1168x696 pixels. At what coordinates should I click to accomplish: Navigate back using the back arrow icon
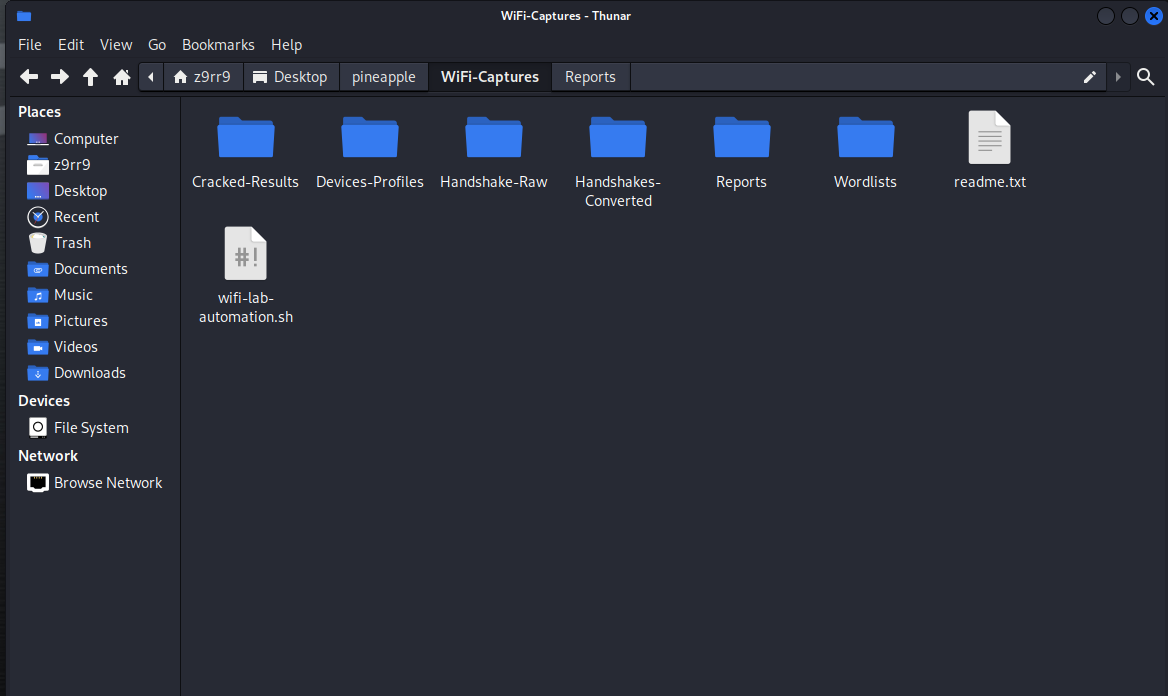pos(29,76)
